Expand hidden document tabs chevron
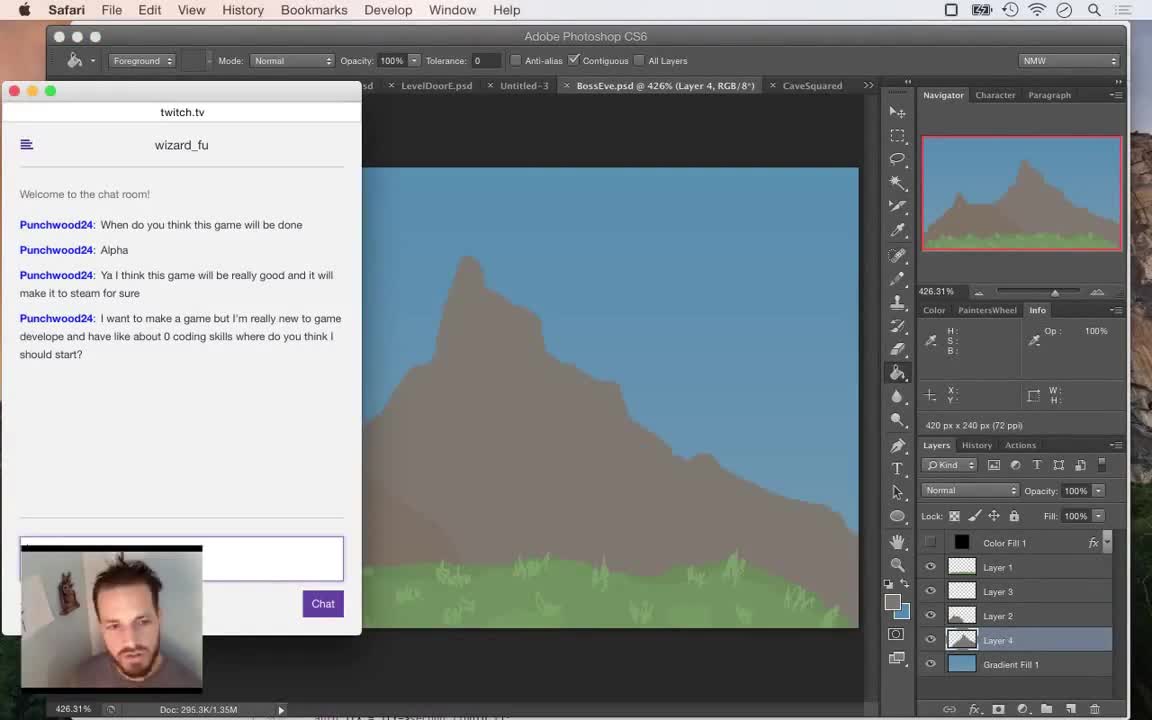Image resolution: width=1152 pixels, height=720 pixels. click(868, 85)
